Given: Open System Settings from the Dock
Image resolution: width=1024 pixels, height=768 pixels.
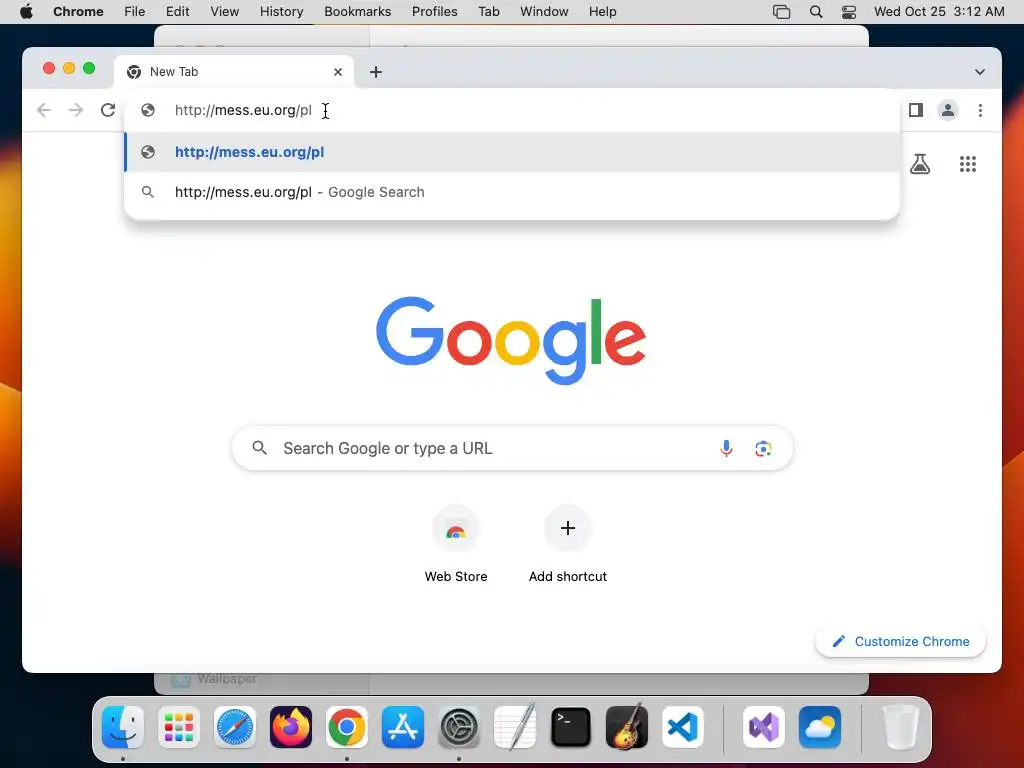Looking at the screenshot, I should point(459,727).
